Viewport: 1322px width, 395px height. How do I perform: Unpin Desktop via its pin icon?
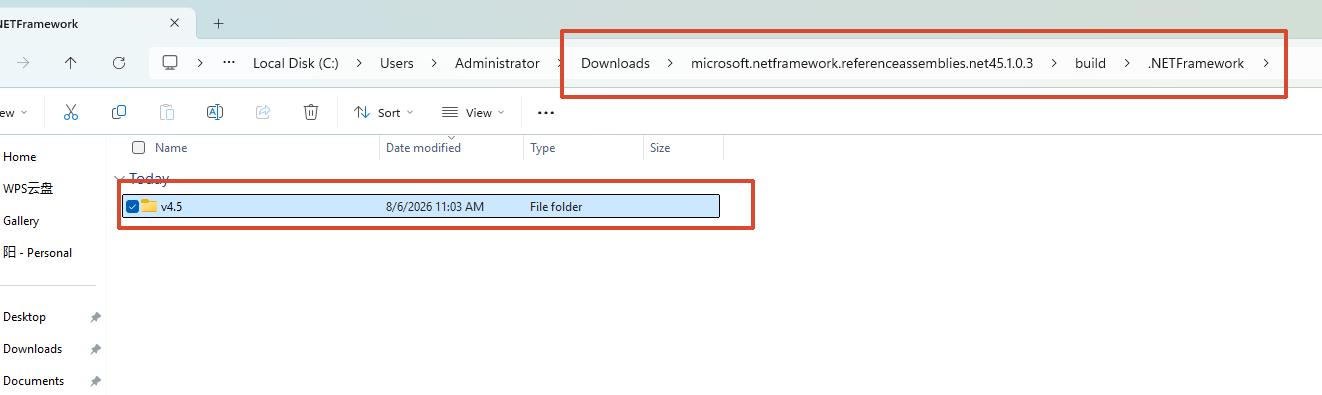(95, 317)
